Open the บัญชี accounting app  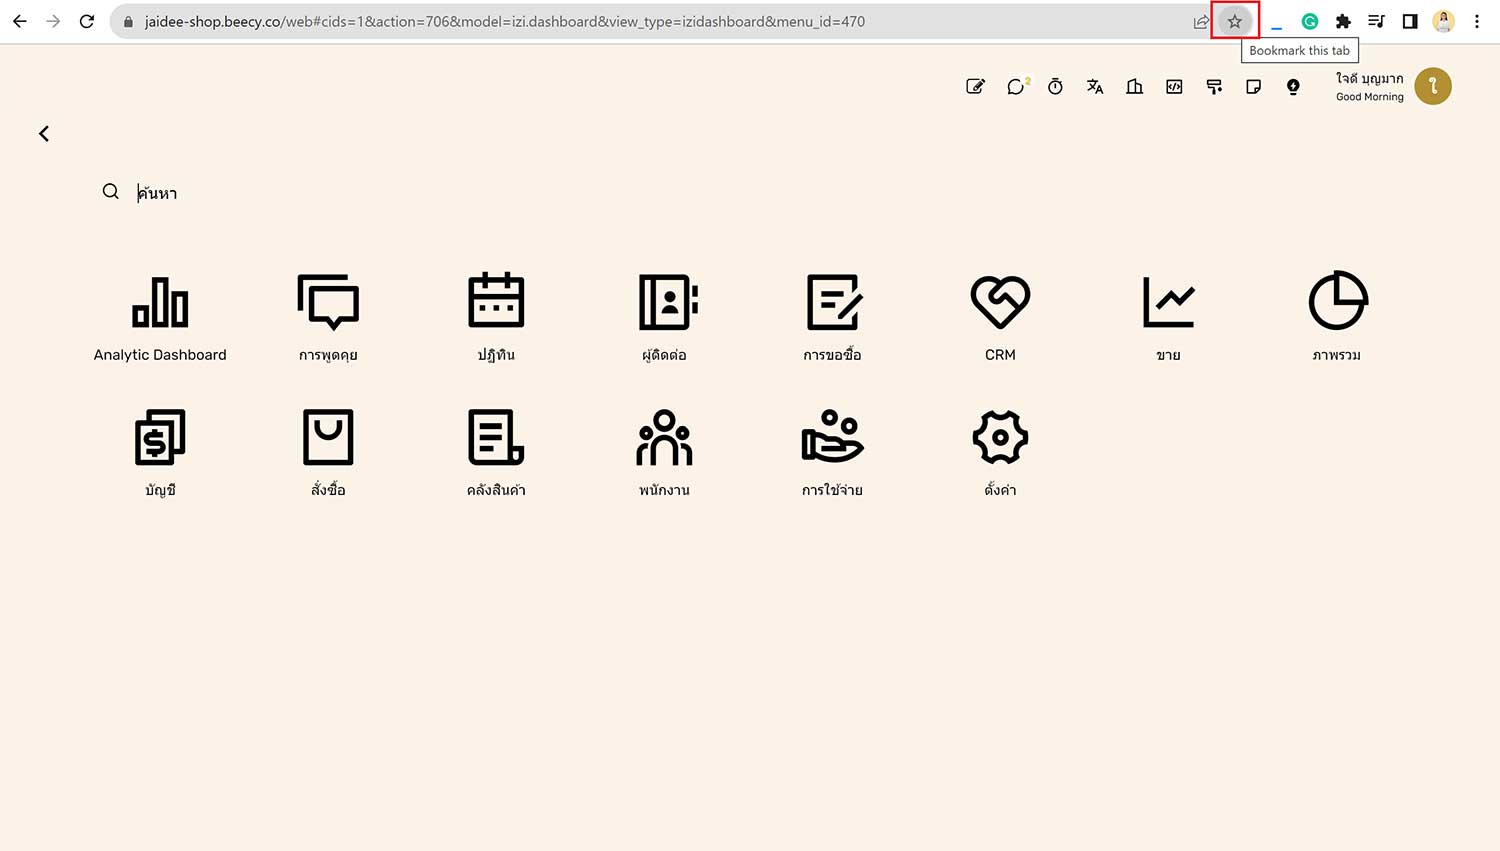click(160, 438)
